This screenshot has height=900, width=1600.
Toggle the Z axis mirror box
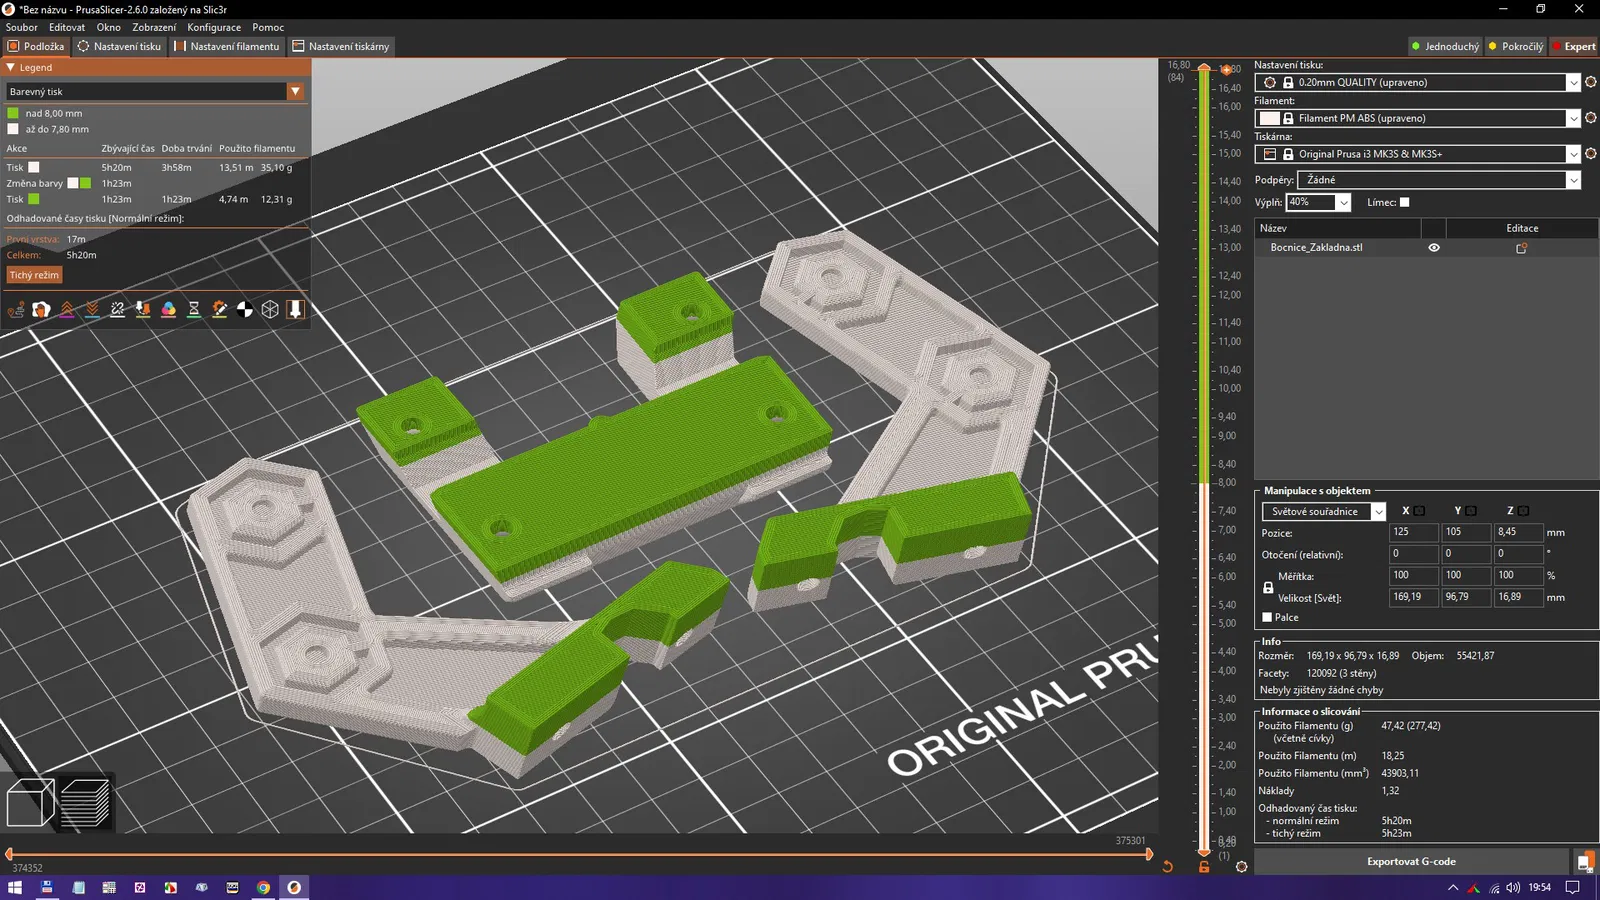tap(1523, 510)
